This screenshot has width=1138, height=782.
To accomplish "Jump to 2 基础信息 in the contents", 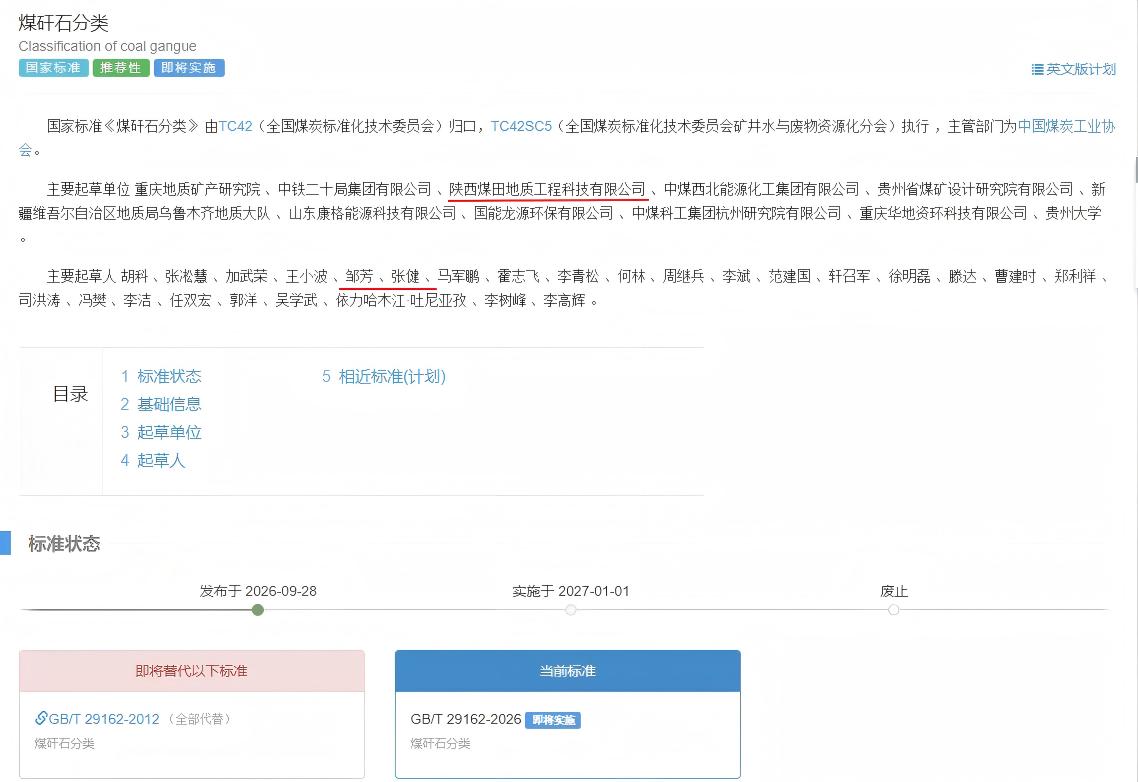I will click(161, 404).
